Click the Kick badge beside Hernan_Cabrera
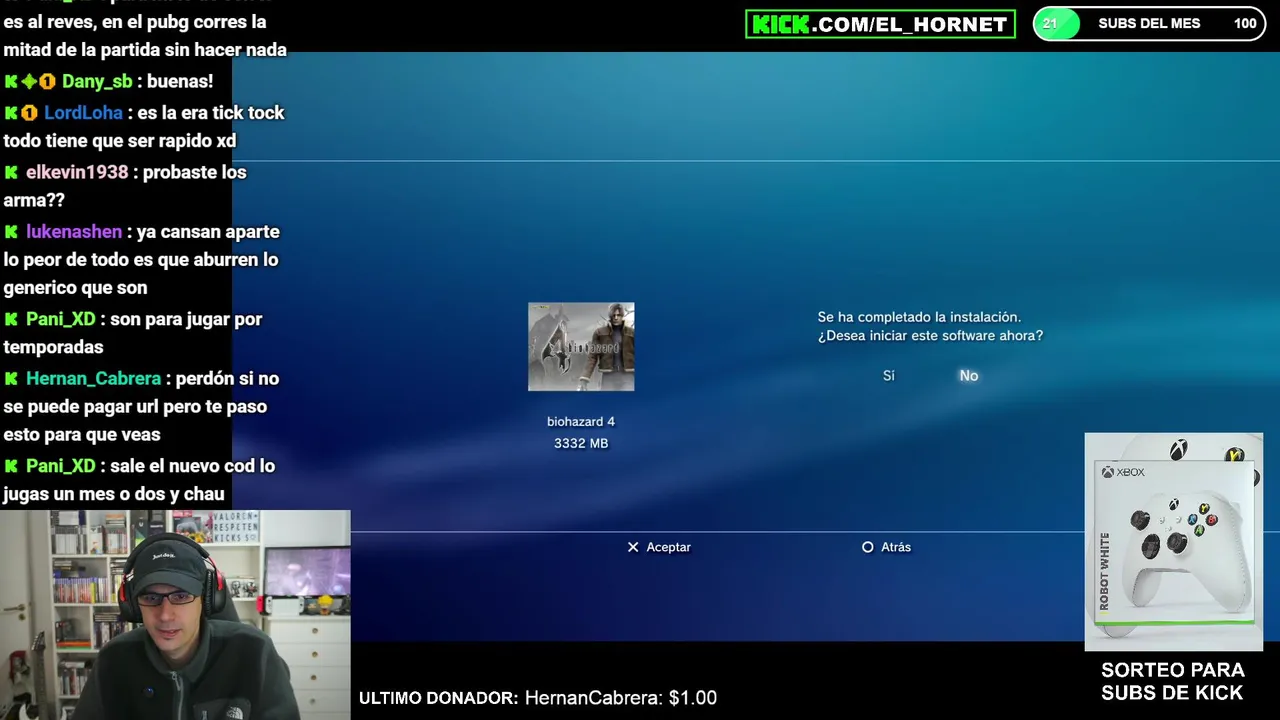The image size is (1280, 720). [x=11, y=379]
